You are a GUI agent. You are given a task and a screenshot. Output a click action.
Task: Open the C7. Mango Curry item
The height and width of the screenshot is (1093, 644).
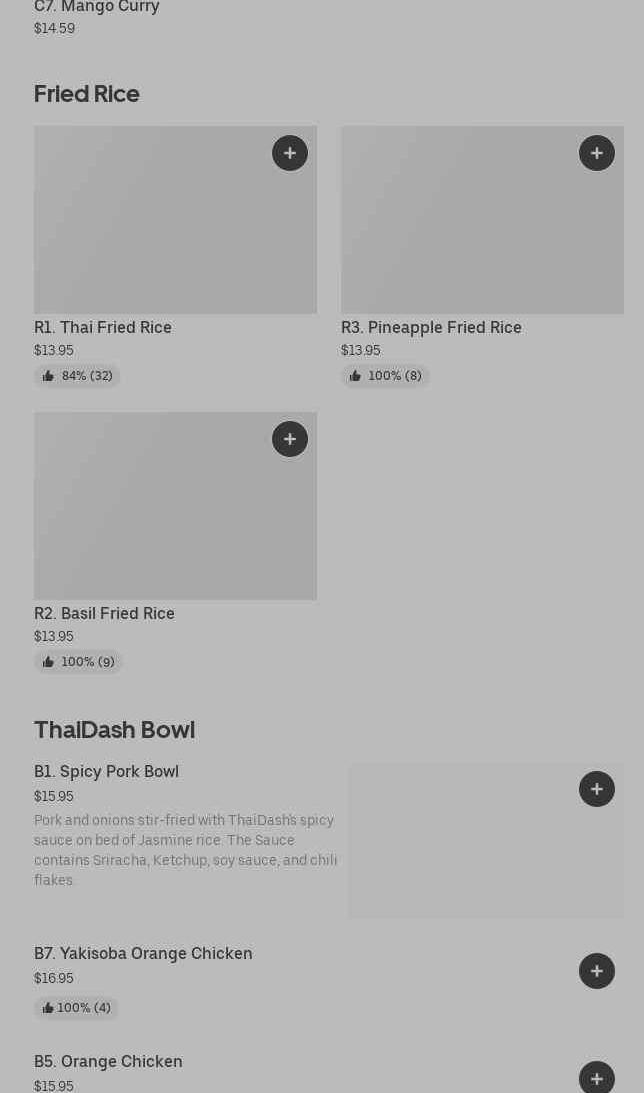[97, 8]
